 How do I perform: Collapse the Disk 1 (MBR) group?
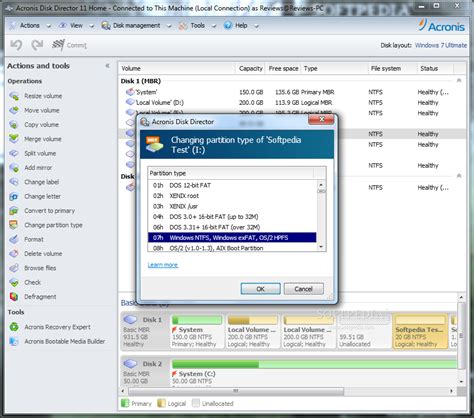click(459, 81)
